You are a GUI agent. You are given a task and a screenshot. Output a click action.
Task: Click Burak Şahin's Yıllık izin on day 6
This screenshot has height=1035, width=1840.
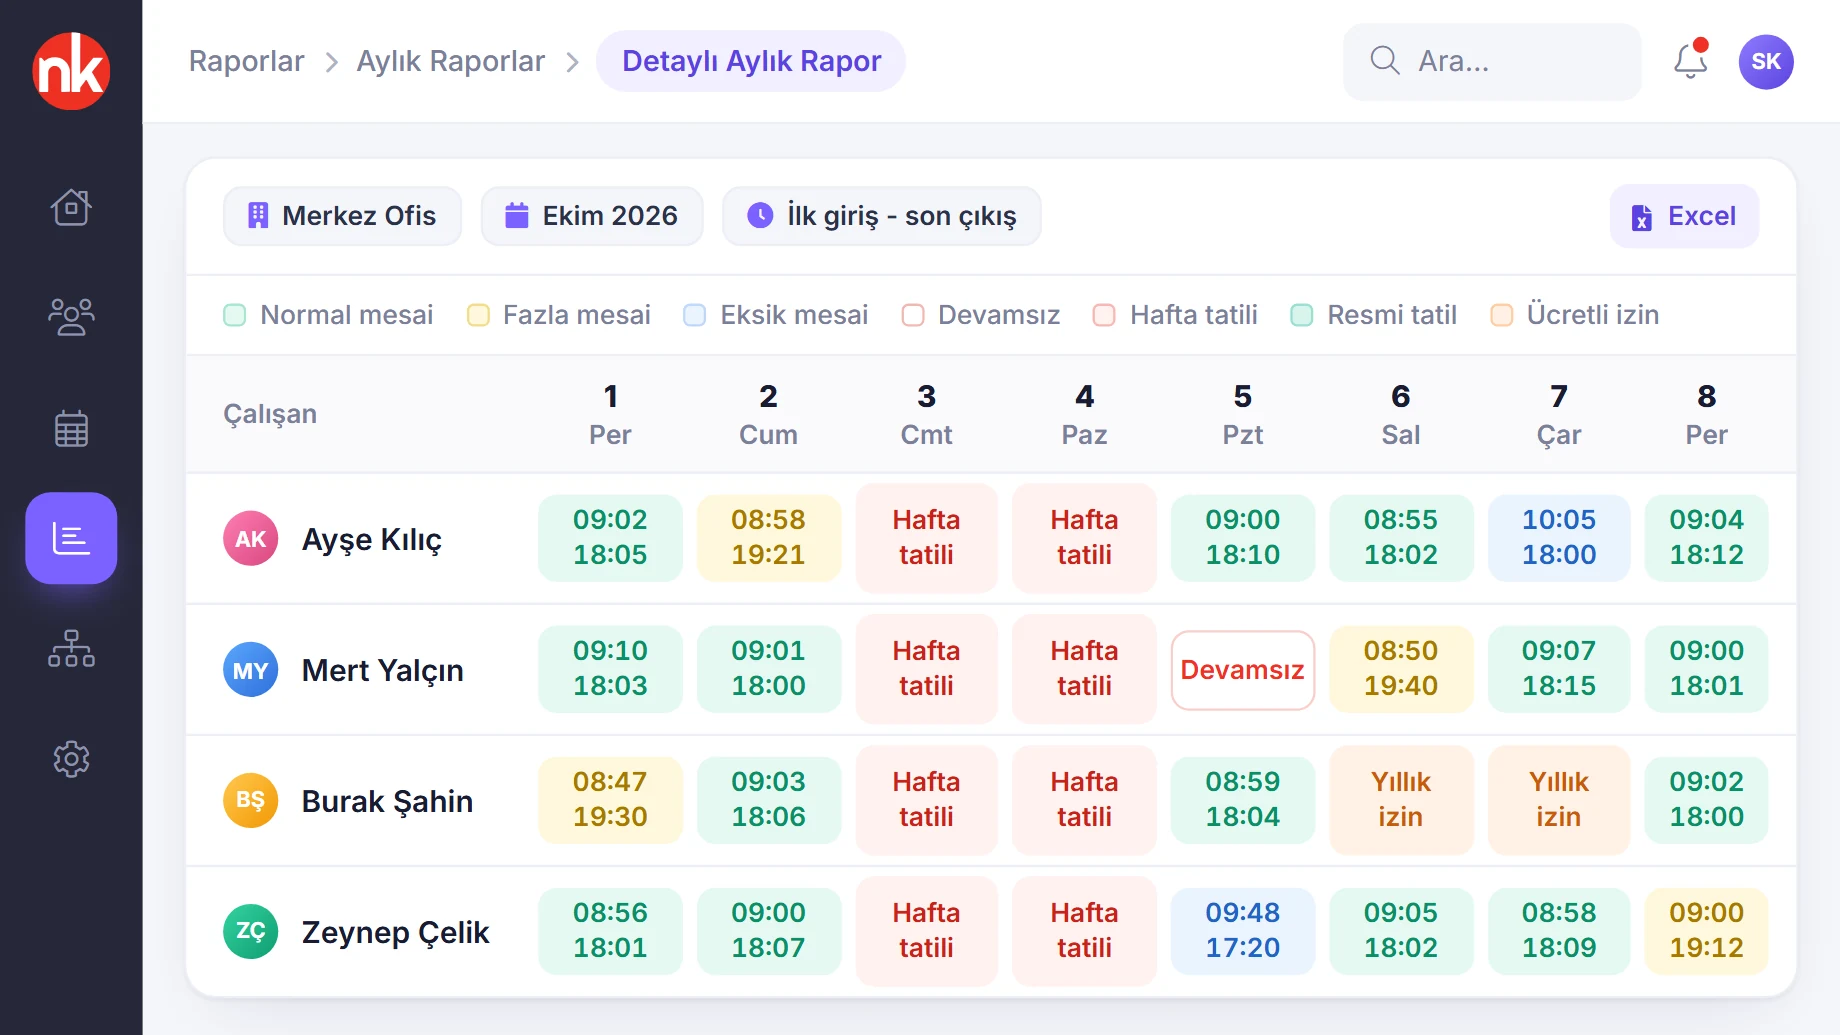1401,800
